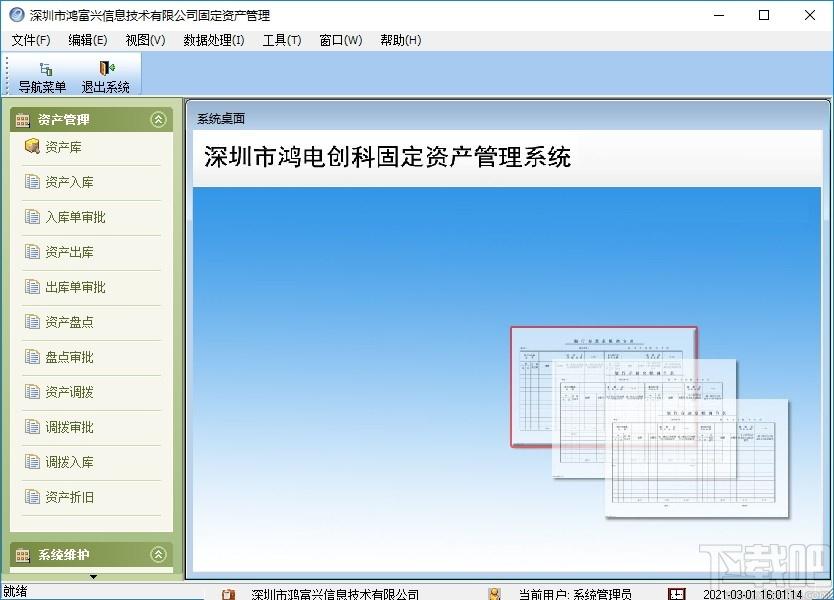The width and height of the screenshot is (834, 600).
Task: Click the document icon beside 出库单审批
Action: 32,287
